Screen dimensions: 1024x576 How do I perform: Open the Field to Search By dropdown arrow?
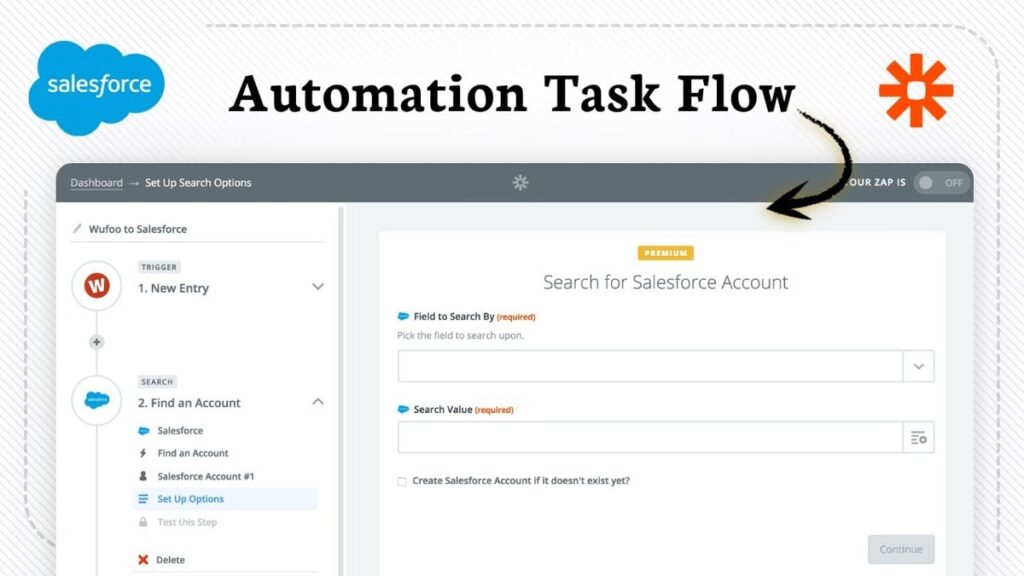click(918, 366)
